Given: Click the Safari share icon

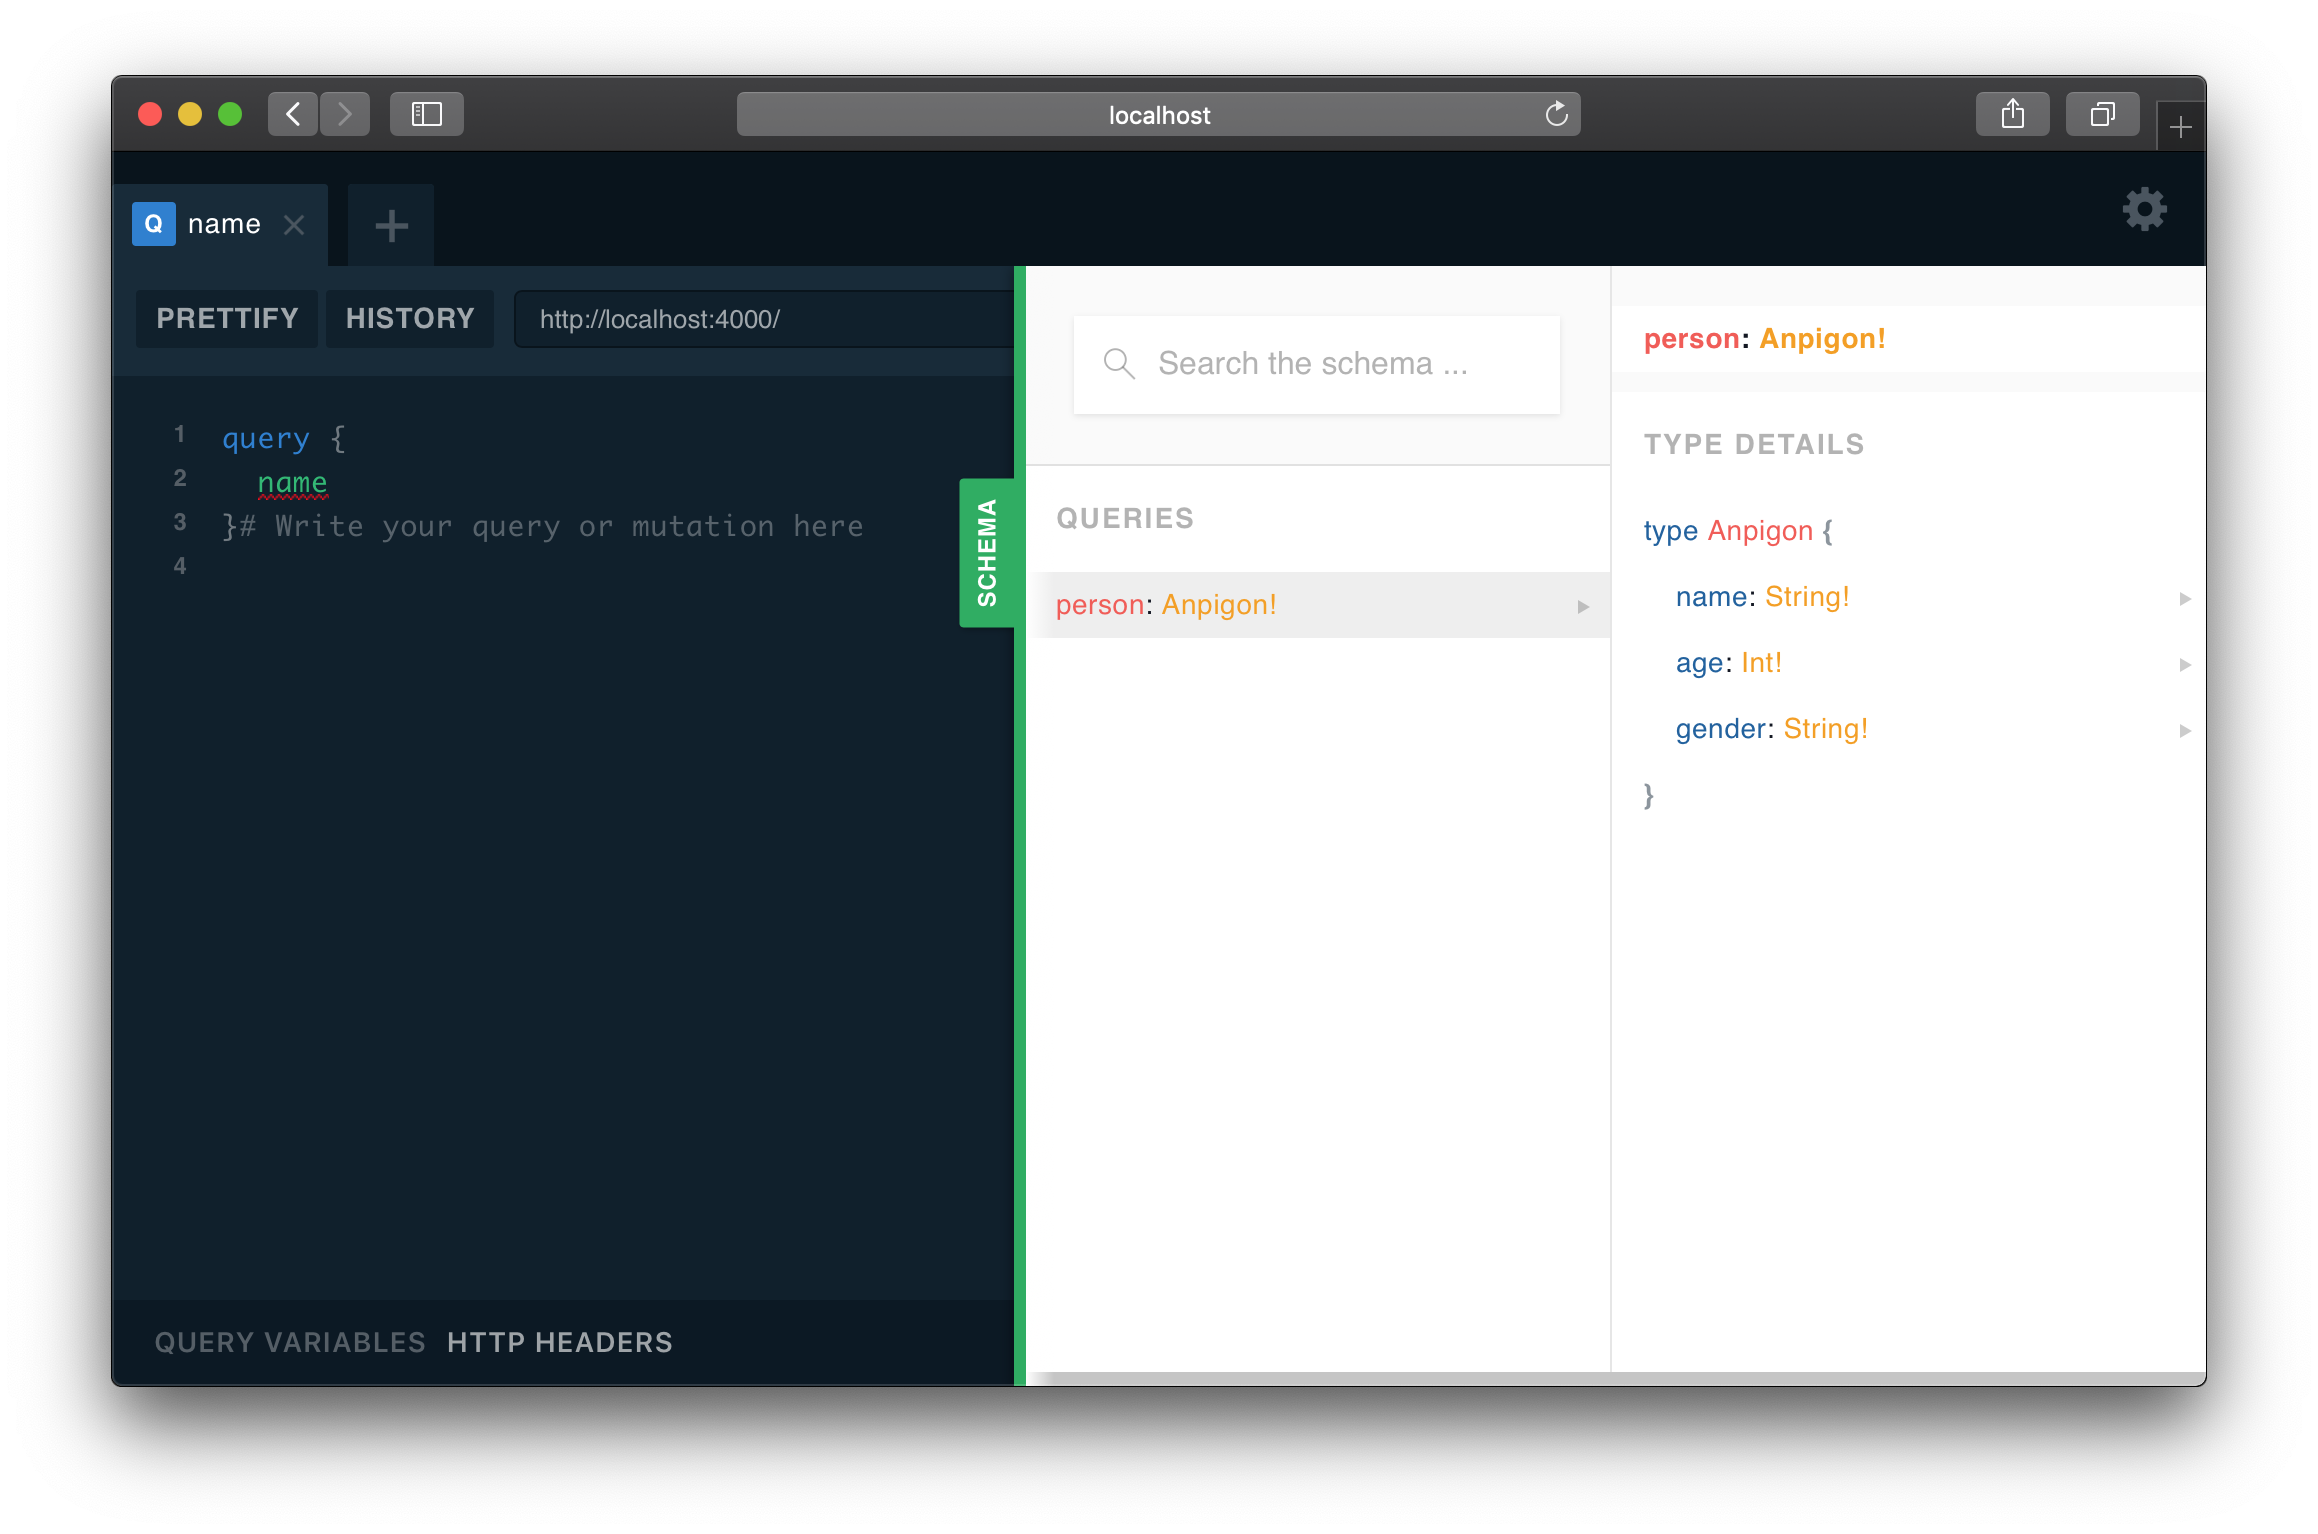Looking at the screenshot, I should [2012, 114].
